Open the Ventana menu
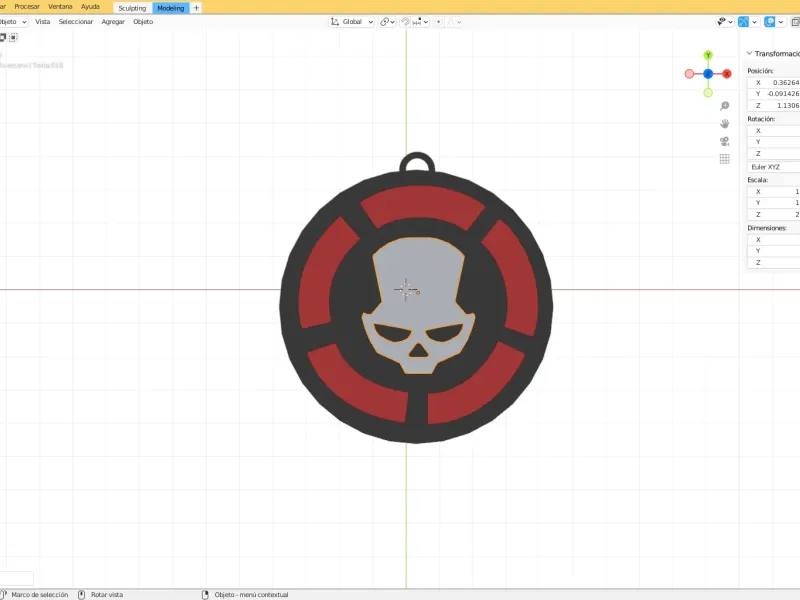The width and height of the screenshot is (800, 600). click(x=60, y=7)
